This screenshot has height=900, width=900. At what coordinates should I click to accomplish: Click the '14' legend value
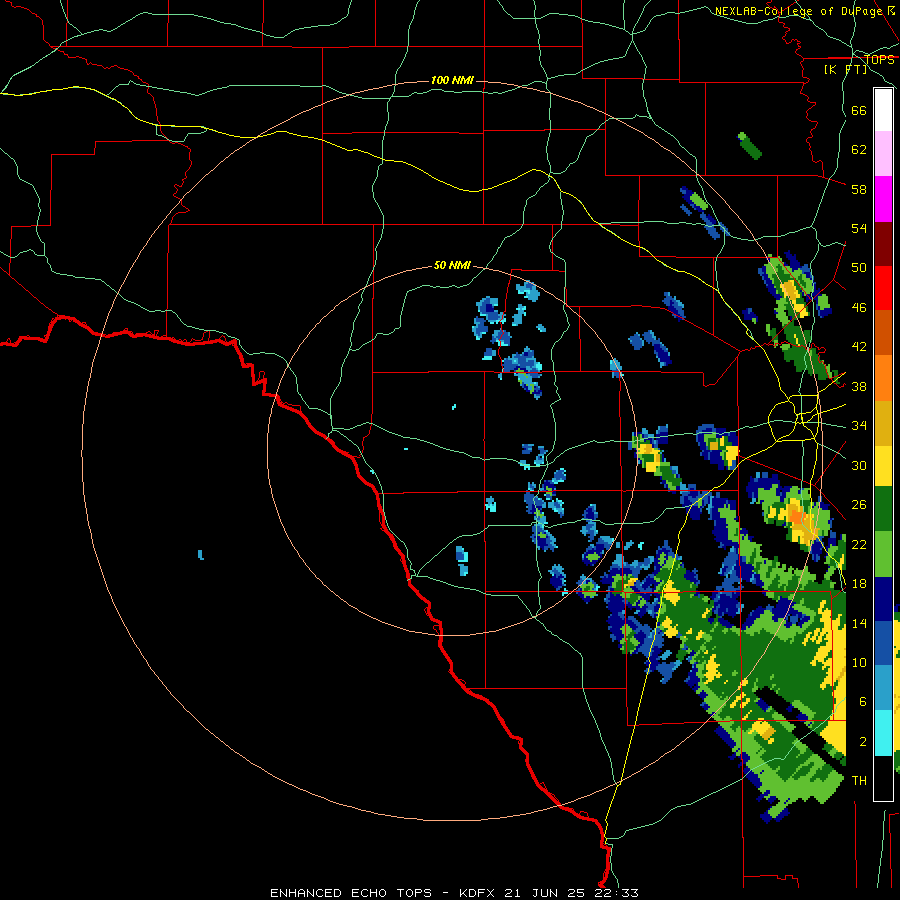click(859, 623)
